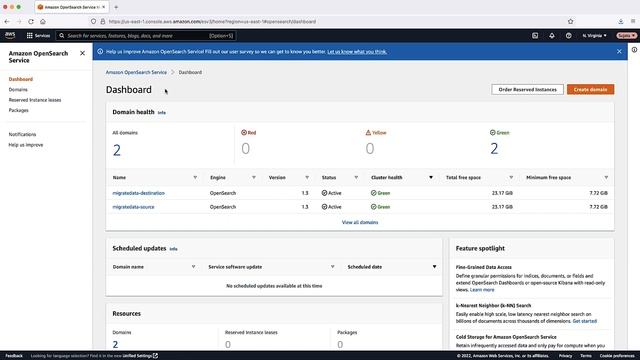The width and height of the screenshot is (640, 360).
Task: Open Terms link in footer
Action: 585,356
